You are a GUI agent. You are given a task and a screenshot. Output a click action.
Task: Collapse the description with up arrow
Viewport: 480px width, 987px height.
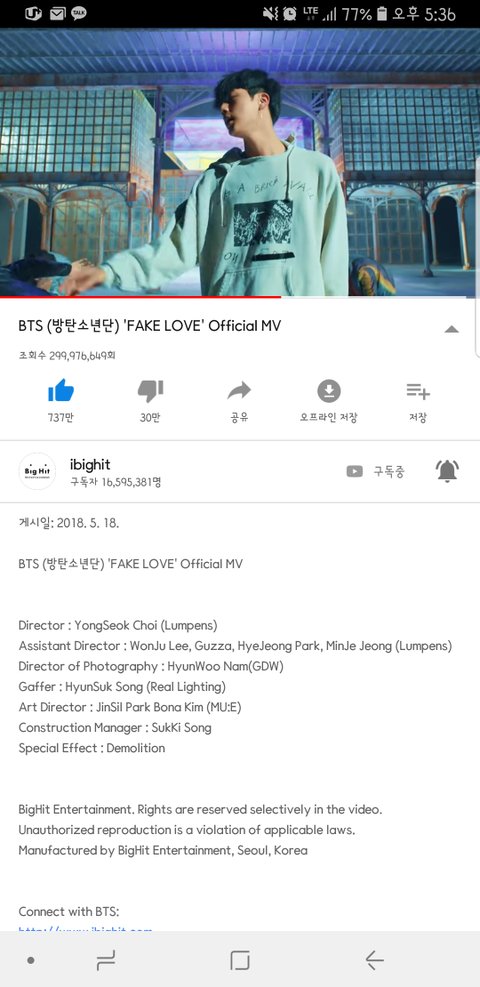tap(452, 329)
